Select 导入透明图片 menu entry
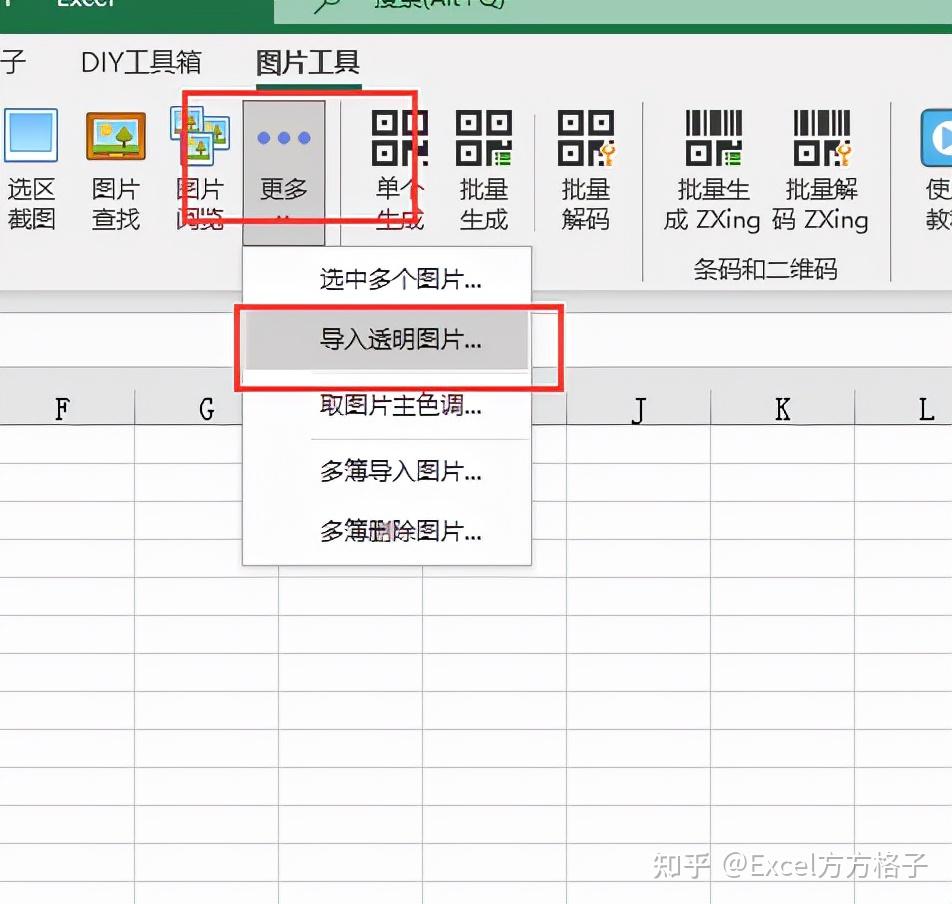 398,340
